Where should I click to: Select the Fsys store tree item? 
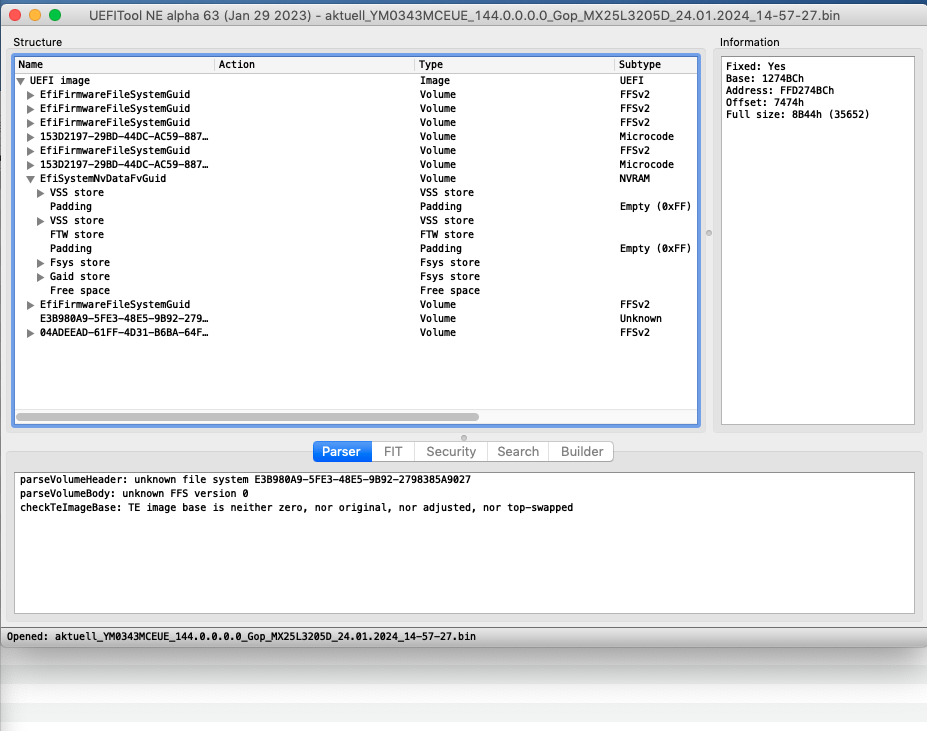(x=80, y=263)
